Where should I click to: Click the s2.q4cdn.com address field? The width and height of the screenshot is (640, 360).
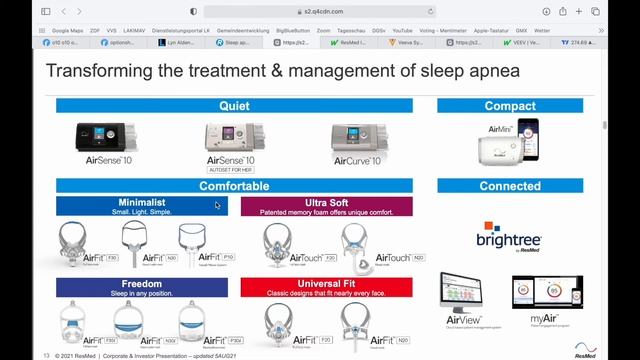[x=320, y=11]
